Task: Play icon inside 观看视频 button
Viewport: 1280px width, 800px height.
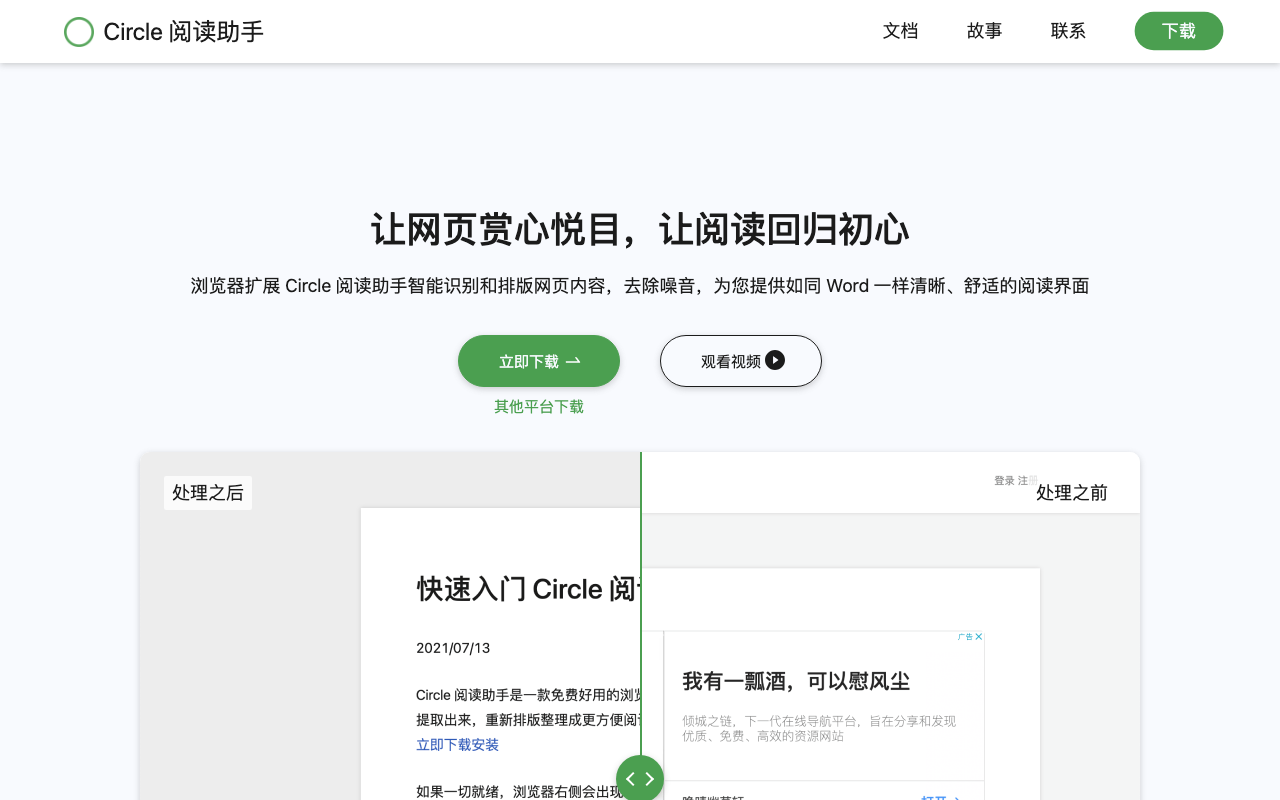Action: pyautogui.click(x=775, y=360)
